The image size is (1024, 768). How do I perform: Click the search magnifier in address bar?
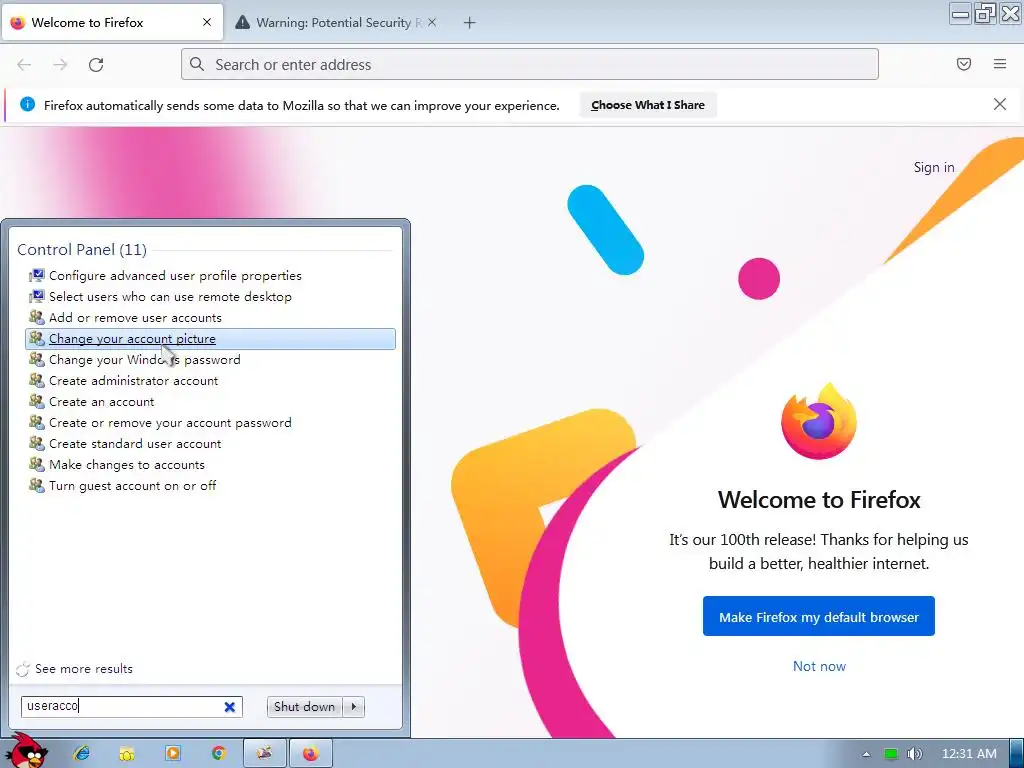coord(197,64)
